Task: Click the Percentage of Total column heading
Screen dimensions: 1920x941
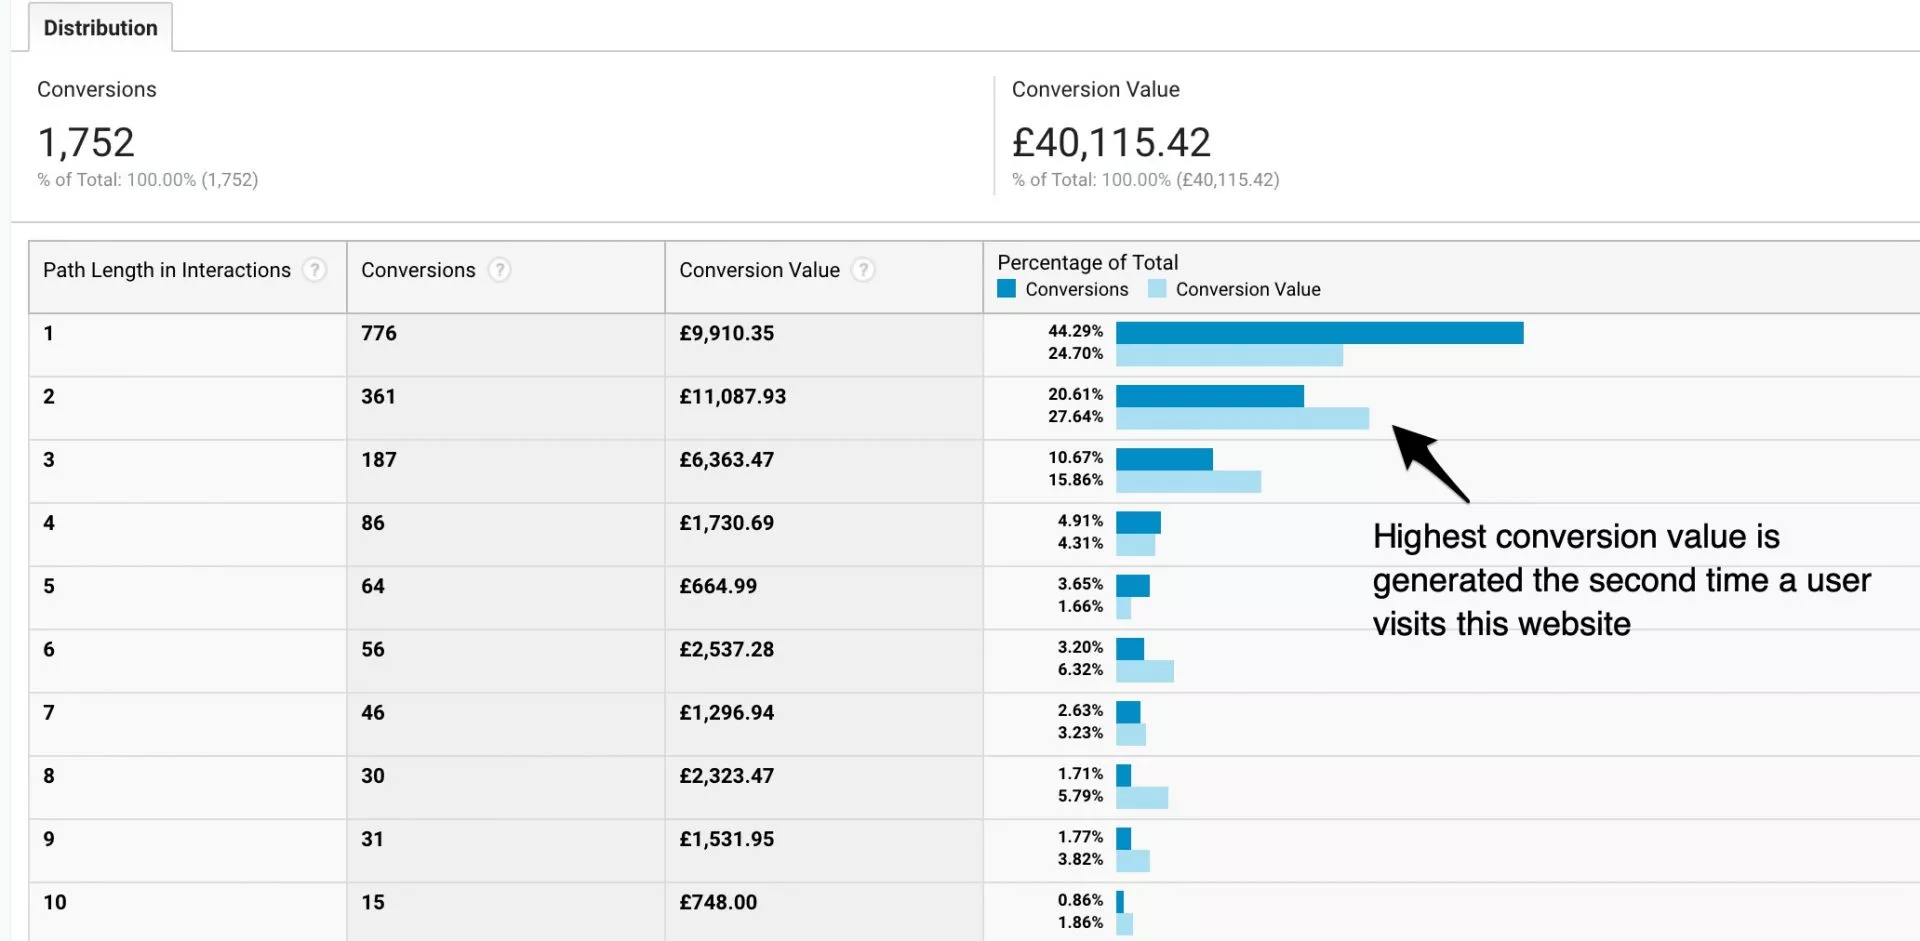Action: click(x=1087, y=263)
